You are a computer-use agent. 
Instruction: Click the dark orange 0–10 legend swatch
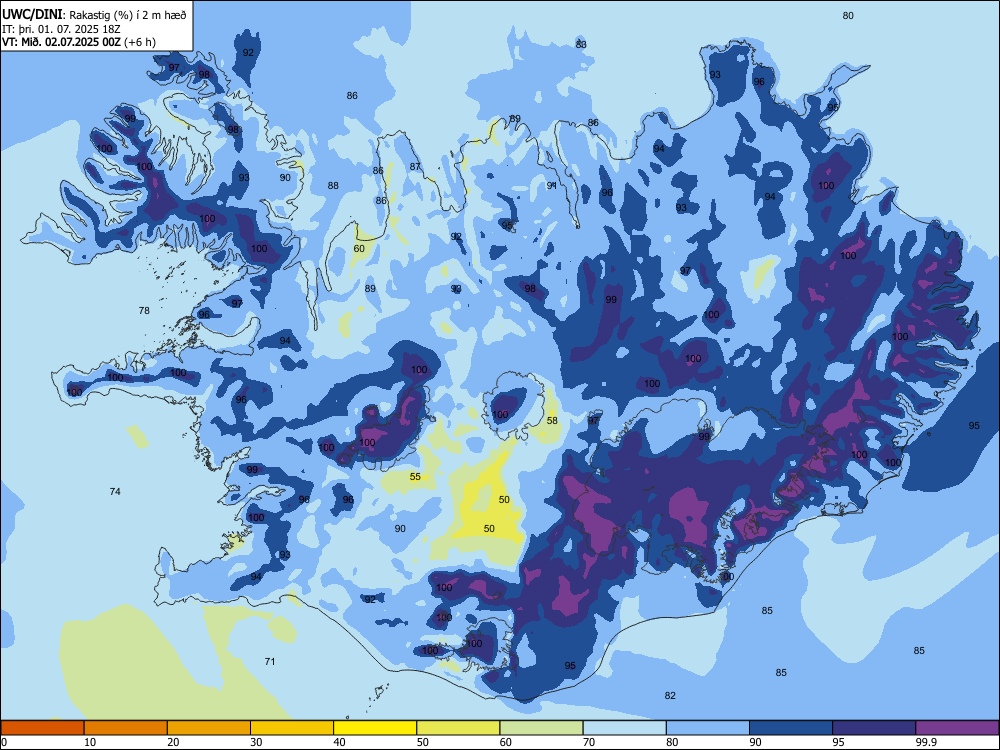[x=43, y=728]
